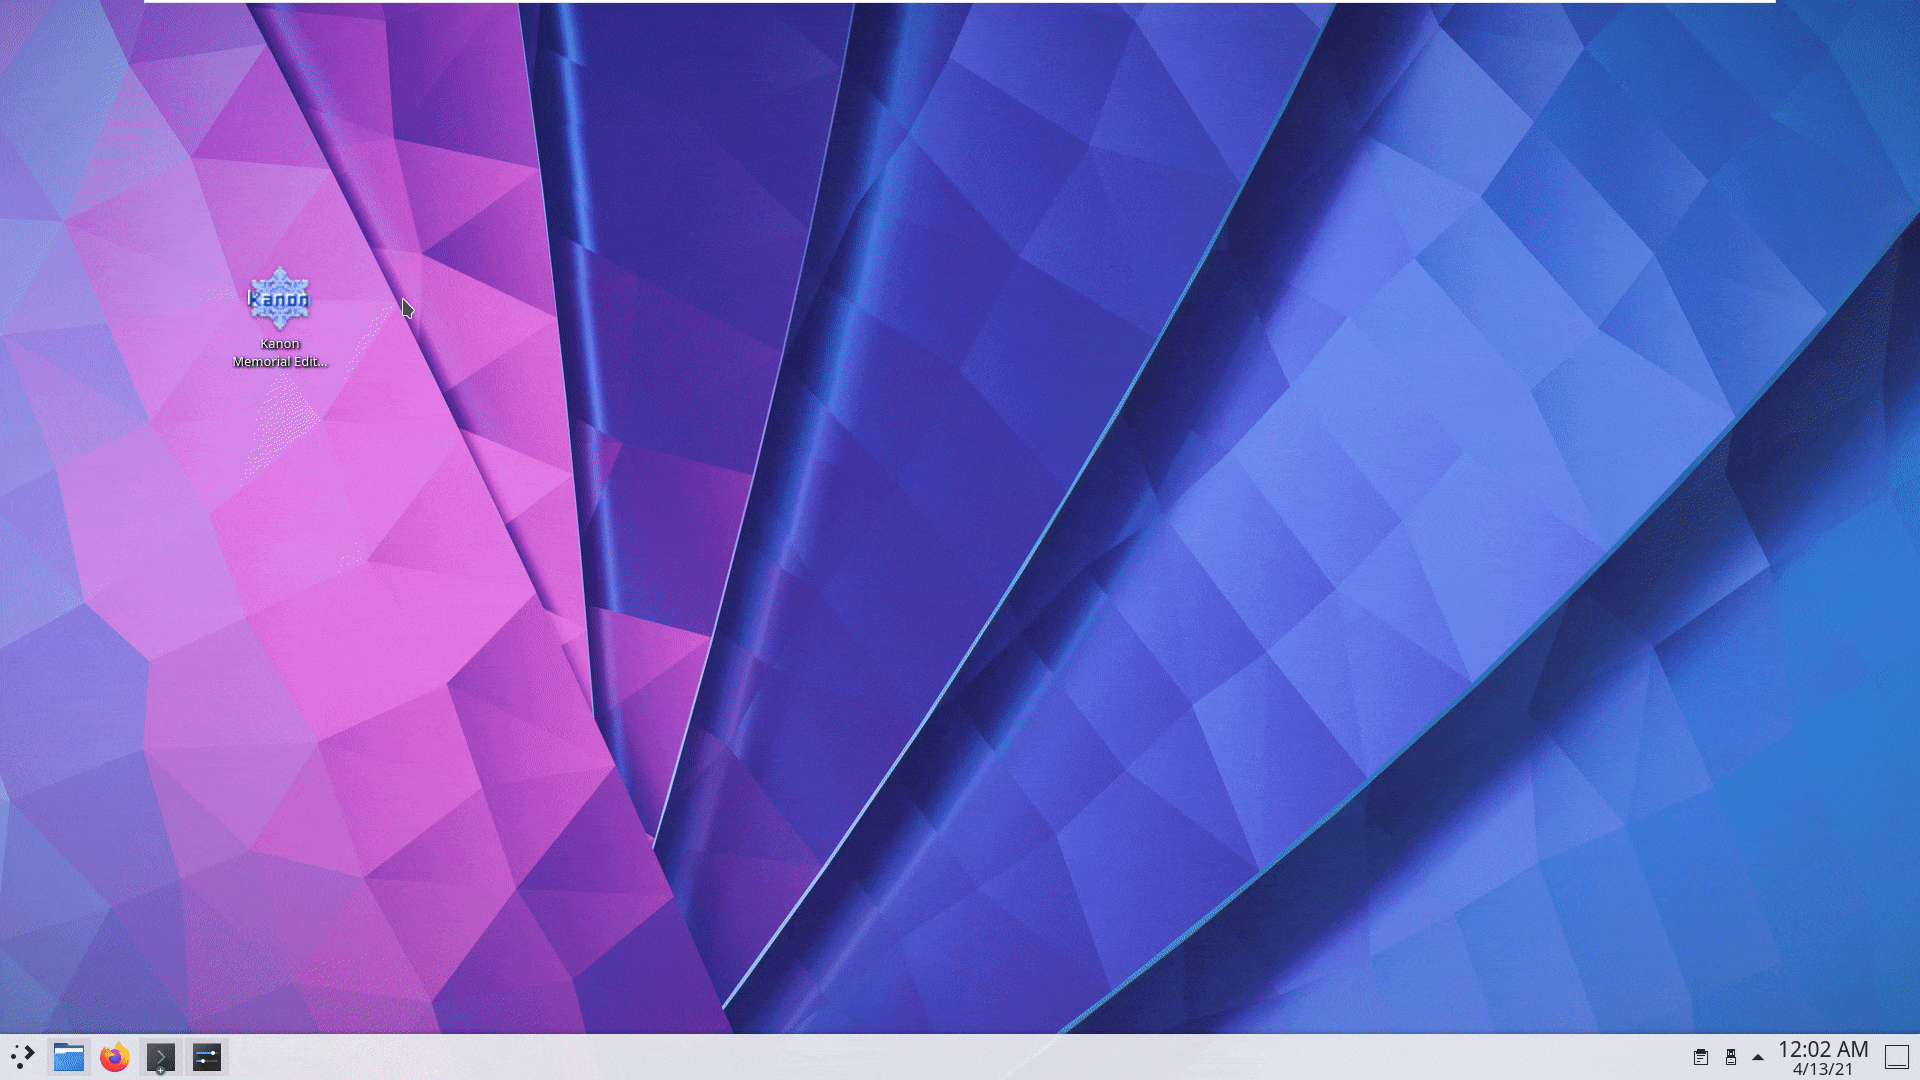Click the white strip at screen top
This screenshot has width=1920, height=1080.
coord(960,1)
